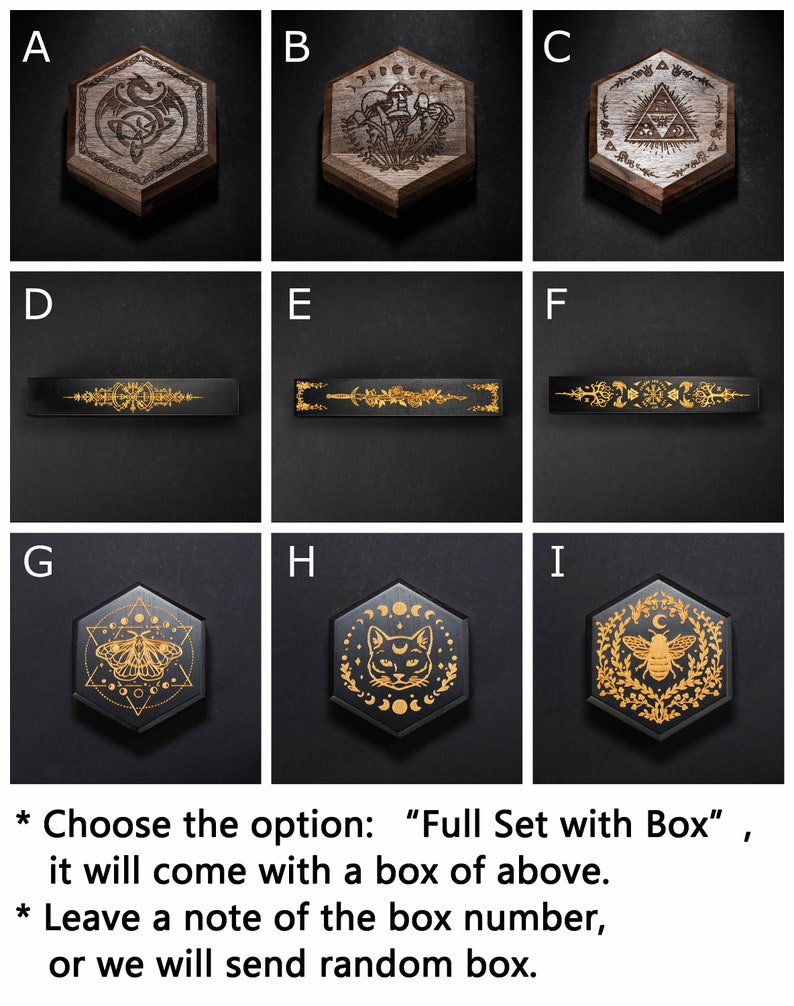
Task: Select the dragon engraved wooden box A
Action: click(x=140, y=128)
